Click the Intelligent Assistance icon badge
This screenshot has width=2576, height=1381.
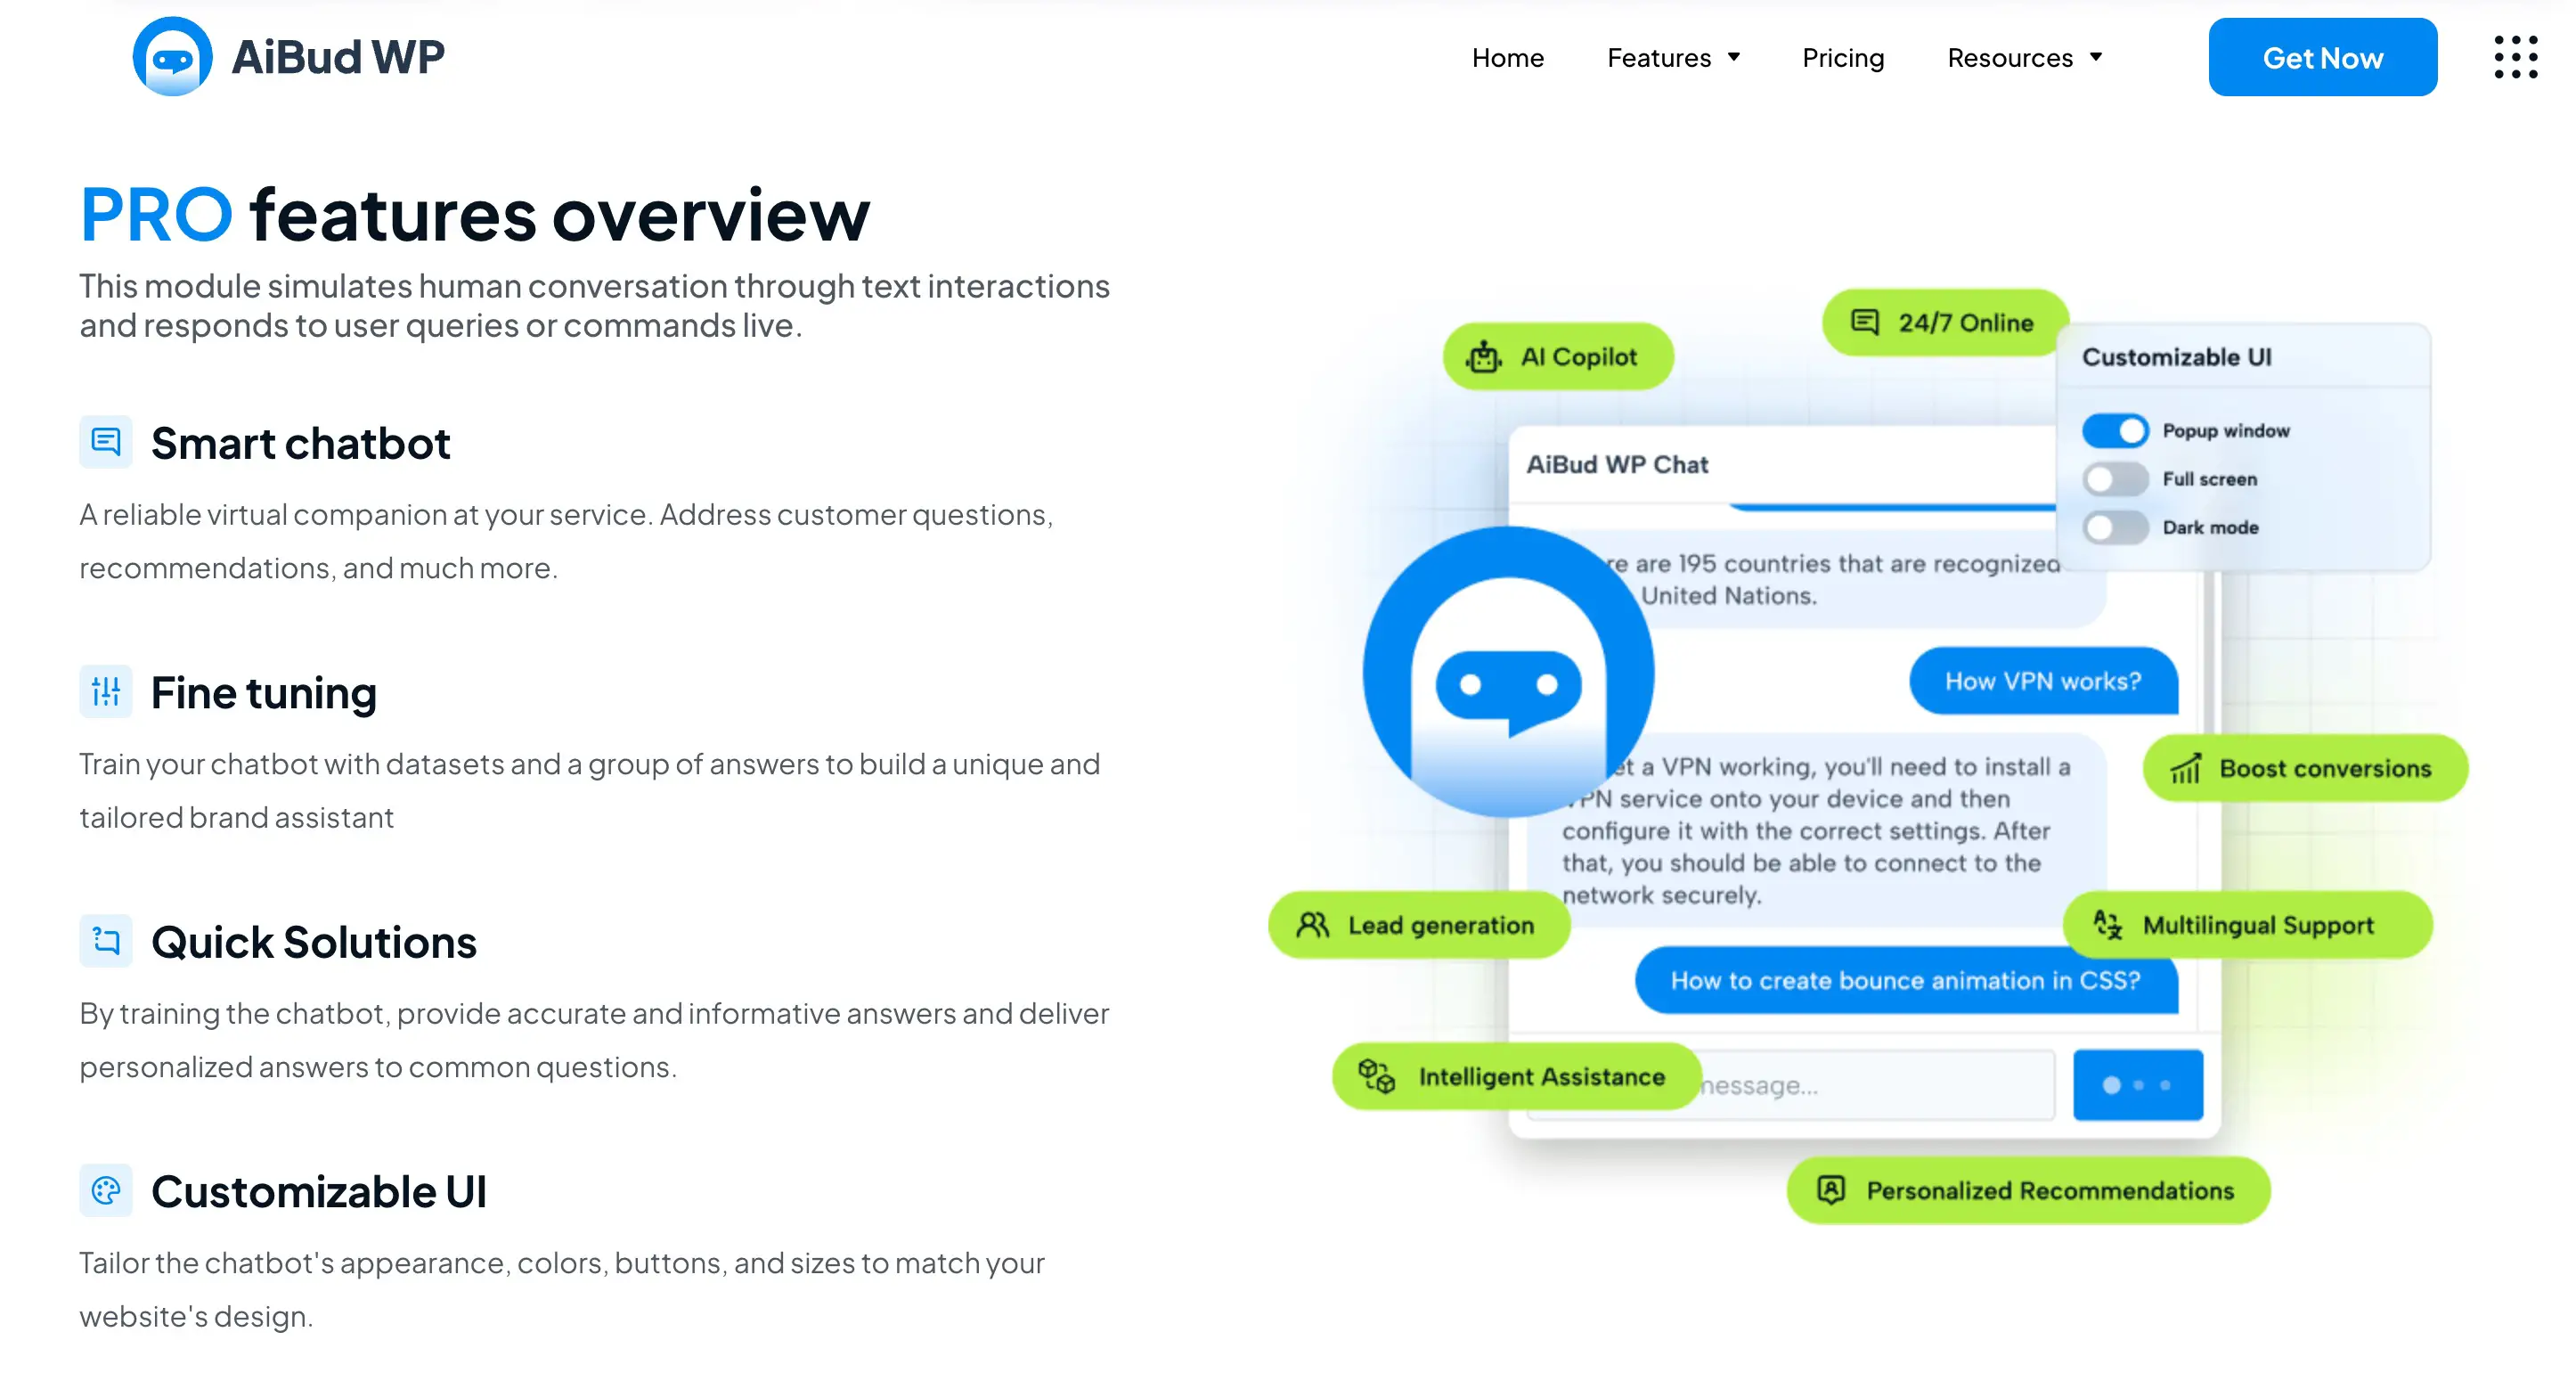(x=1376, y=1075)
